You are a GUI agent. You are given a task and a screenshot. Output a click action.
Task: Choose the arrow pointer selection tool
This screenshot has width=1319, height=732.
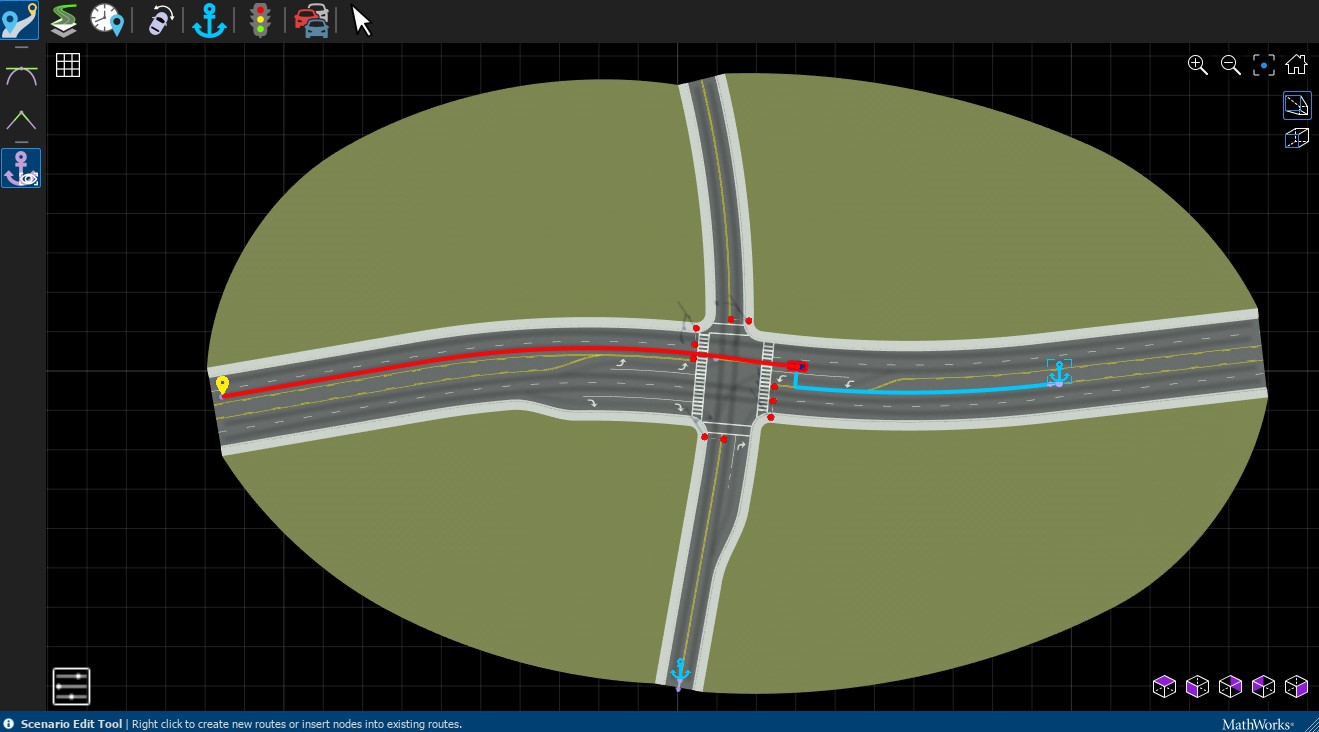[x=361, y=20]
